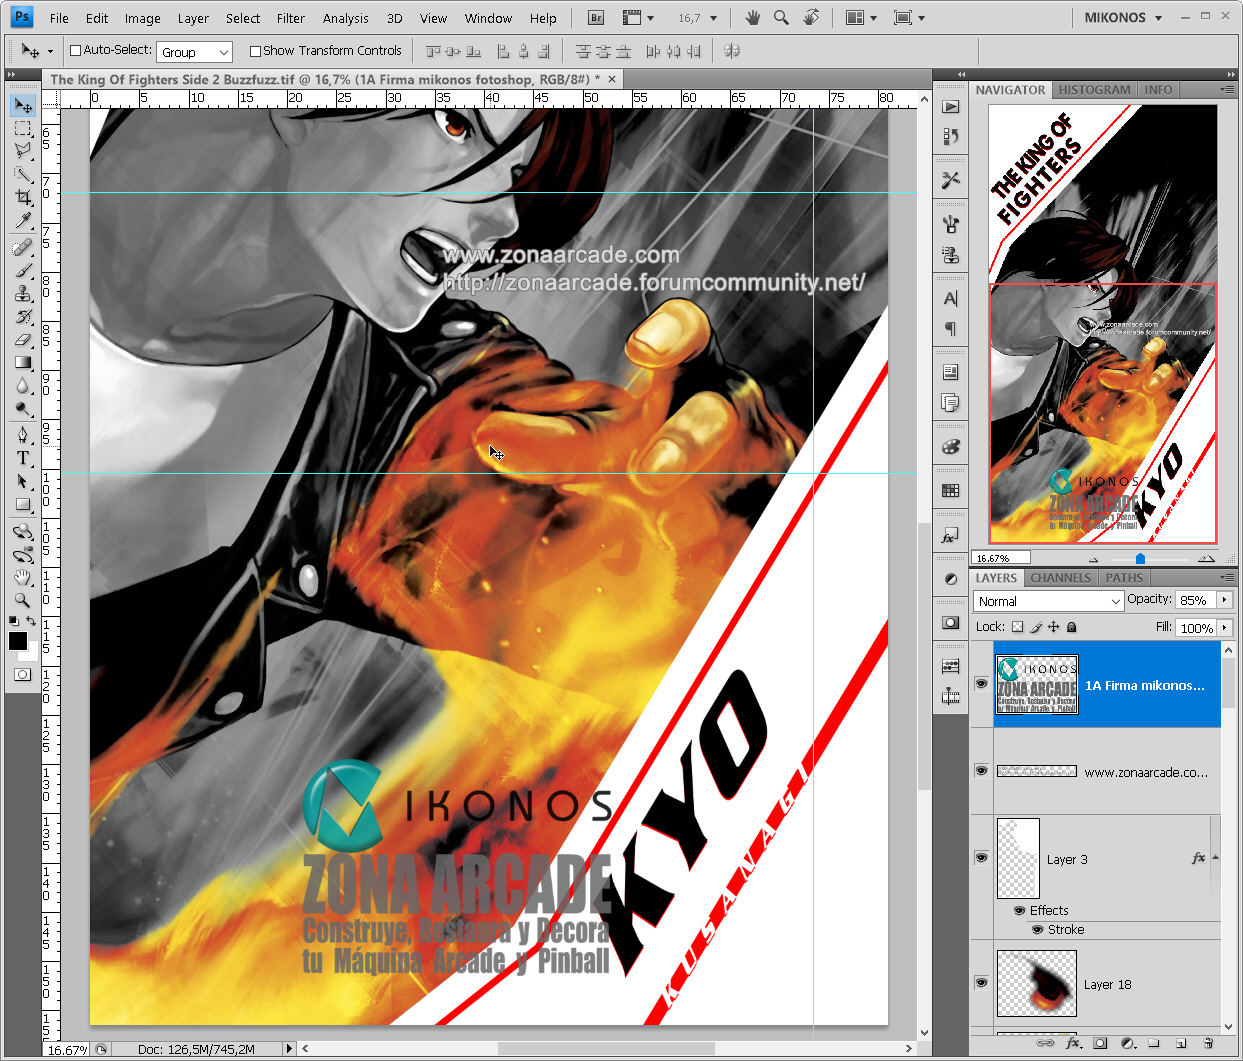Open the Opacity slider arrow
1243x1061 pixels.
(1225, 600)
